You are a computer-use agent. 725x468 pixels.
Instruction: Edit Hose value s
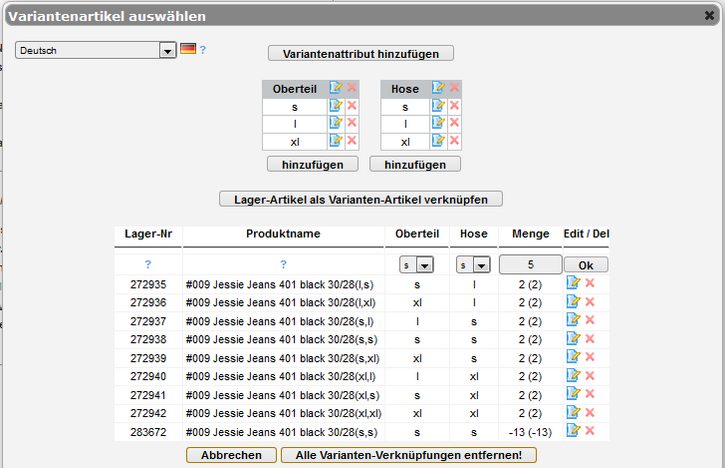tap(438, 106)
